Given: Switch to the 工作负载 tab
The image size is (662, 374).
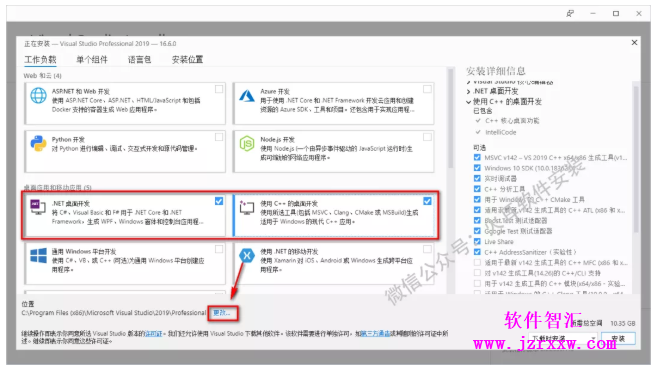Looking at the screenshot, I should [x=40, y=60].
